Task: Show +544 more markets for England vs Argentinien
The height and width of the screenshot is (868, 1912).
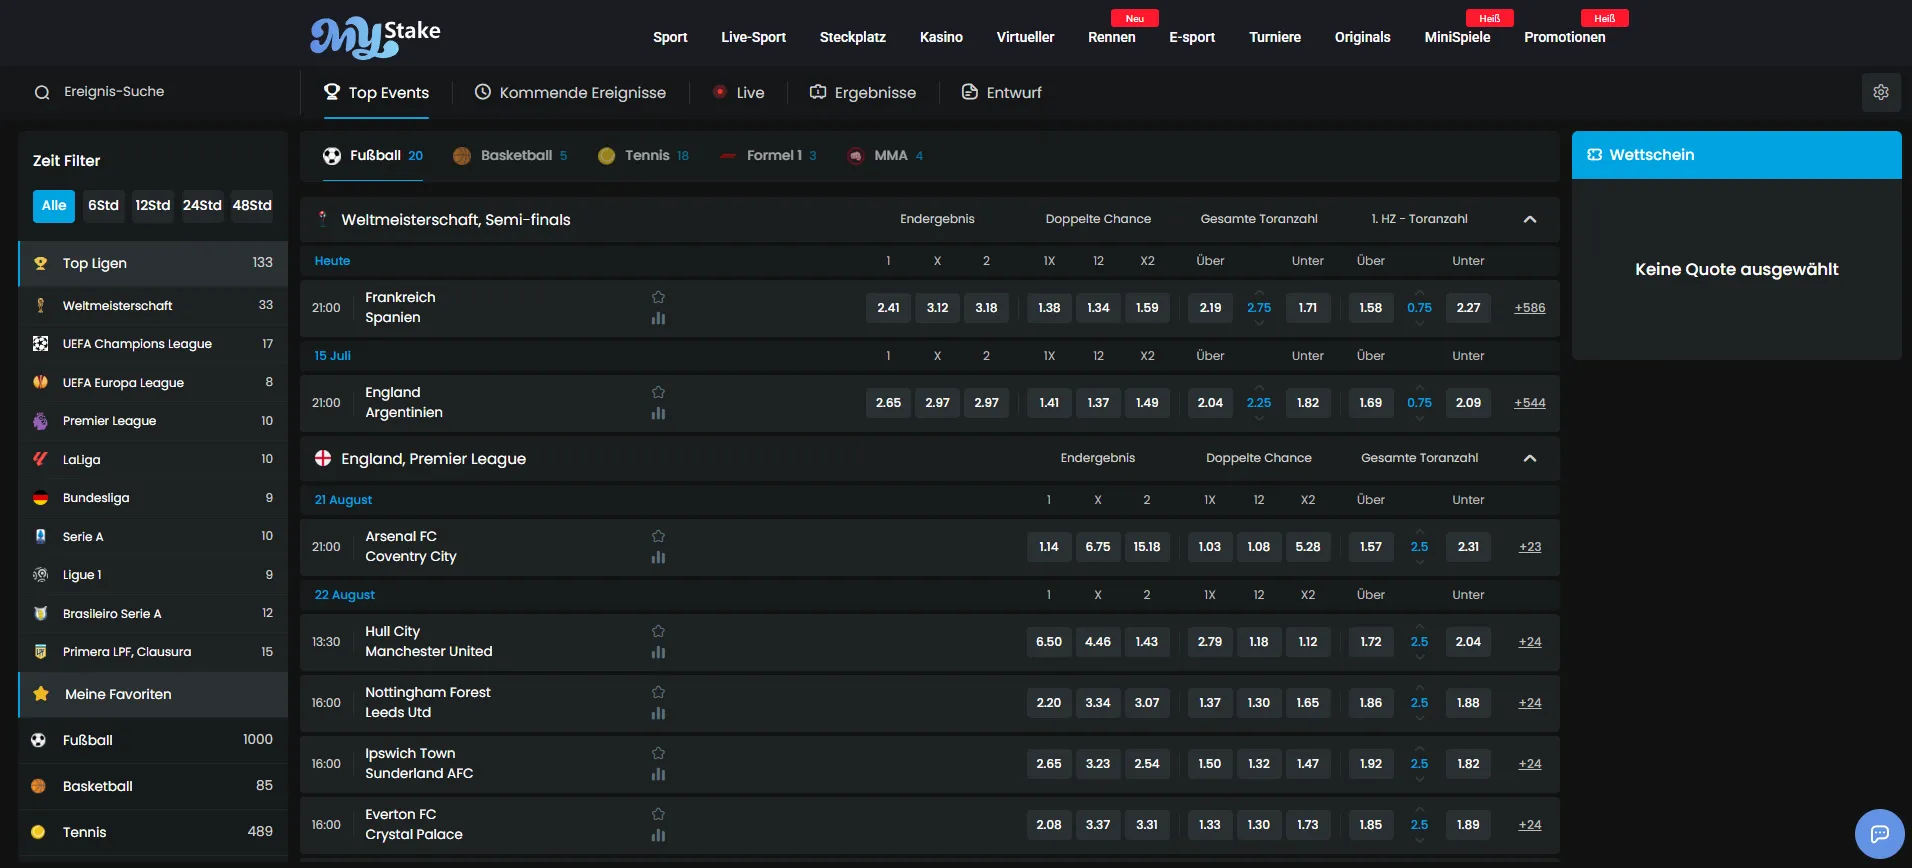Action: coord(1530,403)
